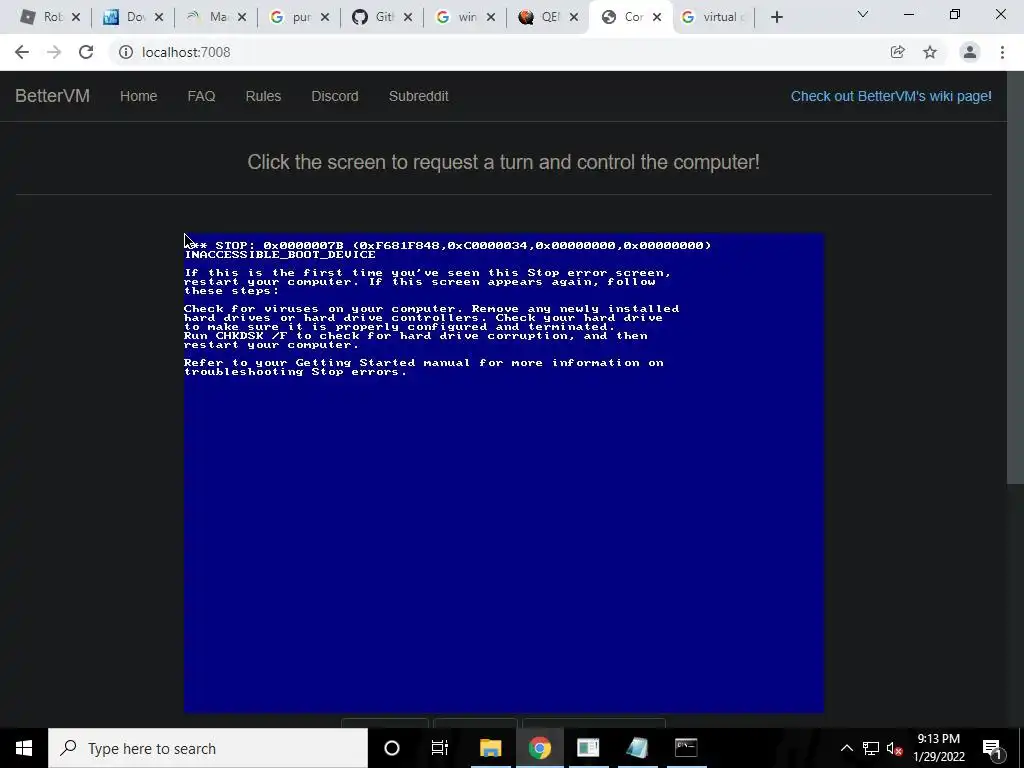Go to the Home nav link
This screenshot has width=1024, height=768.
pyautogui.click(x=138, y=96)
